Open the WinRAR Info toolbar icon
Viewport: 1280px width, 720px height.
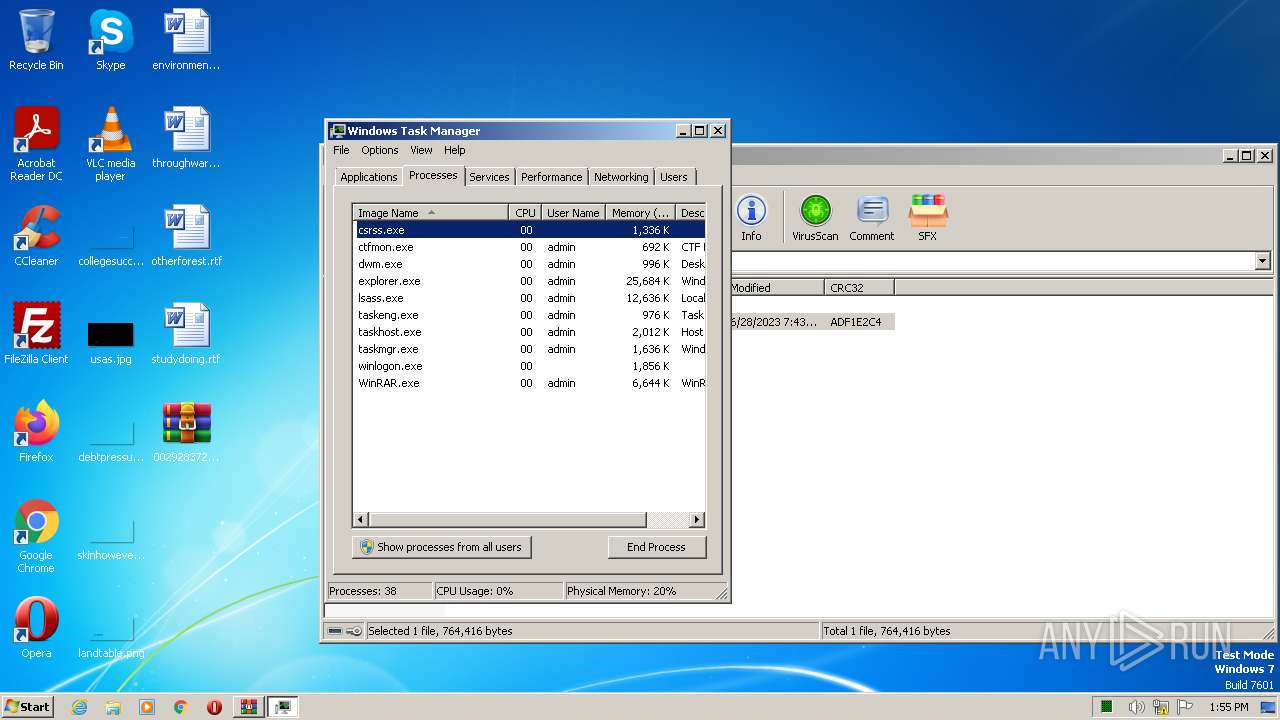(x=751, y=218)
